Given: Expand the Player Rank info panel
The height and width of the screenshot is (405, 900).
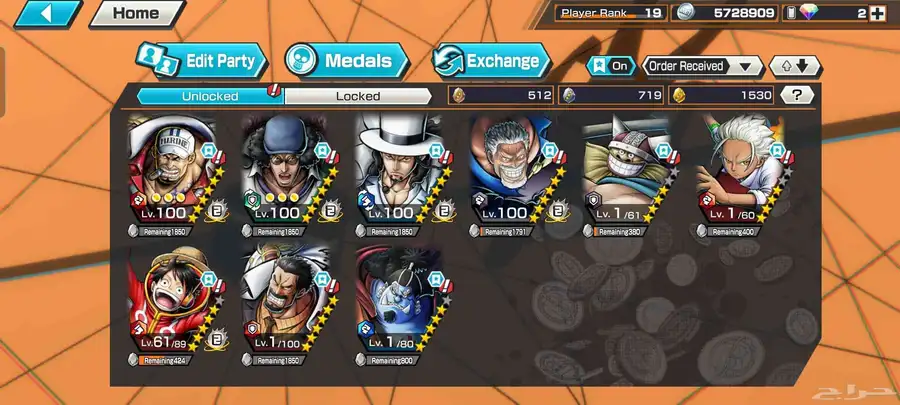Looking at the screenshot, I should tap(611, 14).
